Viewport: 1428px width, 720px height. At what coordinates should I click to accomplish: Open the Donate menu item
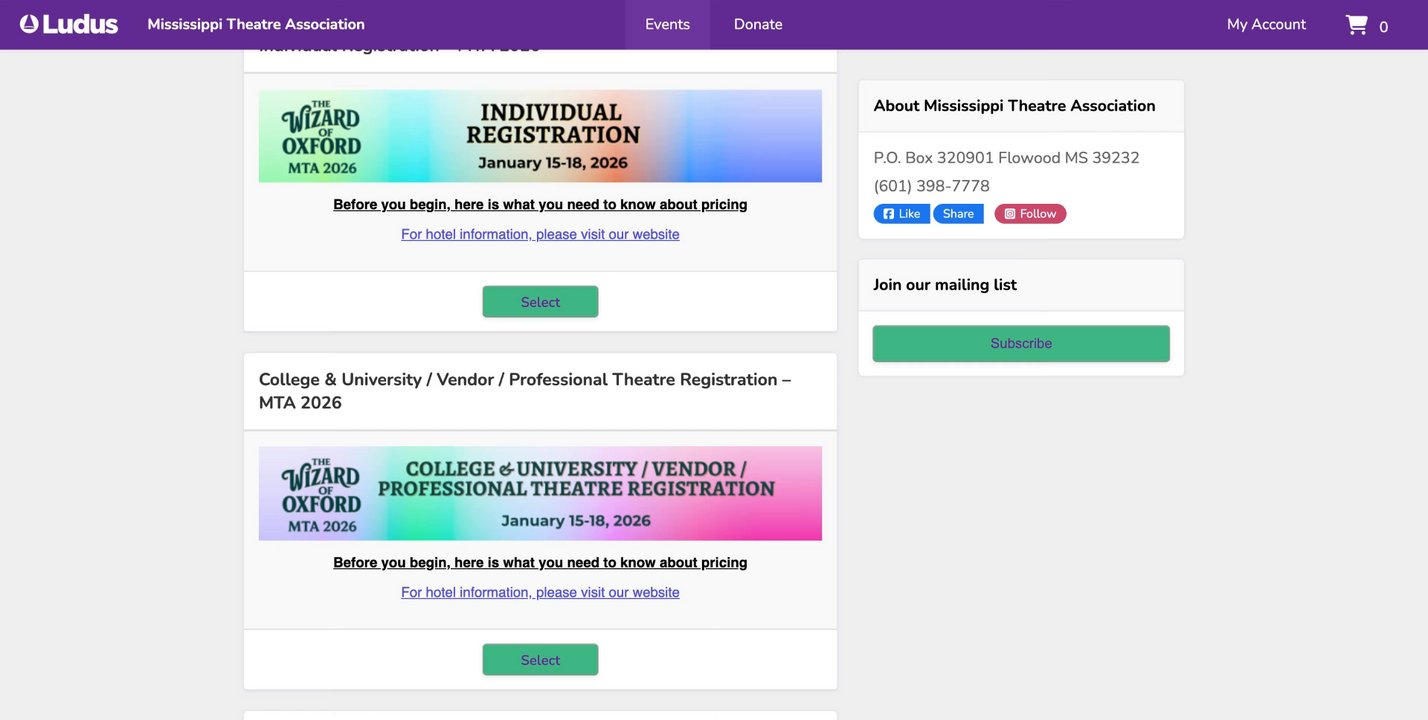pos(758,25)
